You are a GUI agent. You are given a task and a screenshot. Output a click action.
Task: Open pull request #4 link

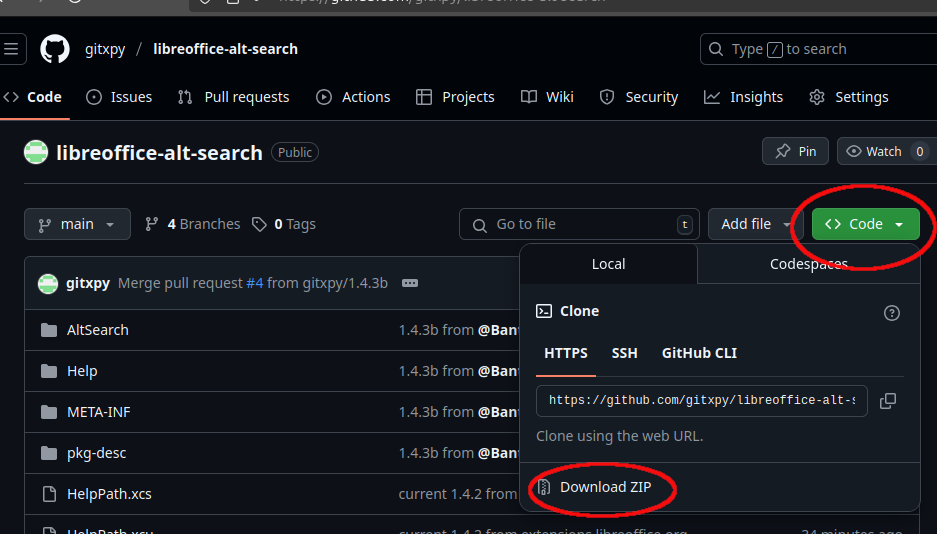pos(255,283)
